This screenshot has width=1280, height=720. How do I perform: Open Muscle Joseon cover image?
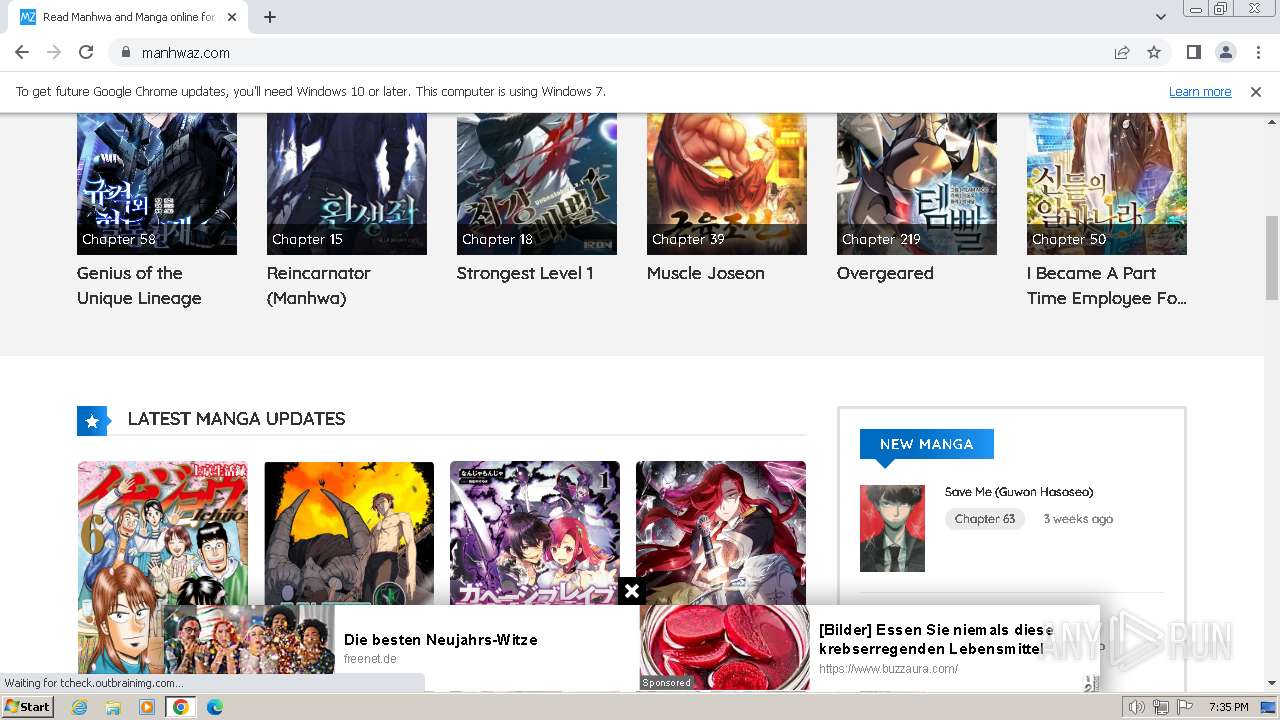pos(727,184)
